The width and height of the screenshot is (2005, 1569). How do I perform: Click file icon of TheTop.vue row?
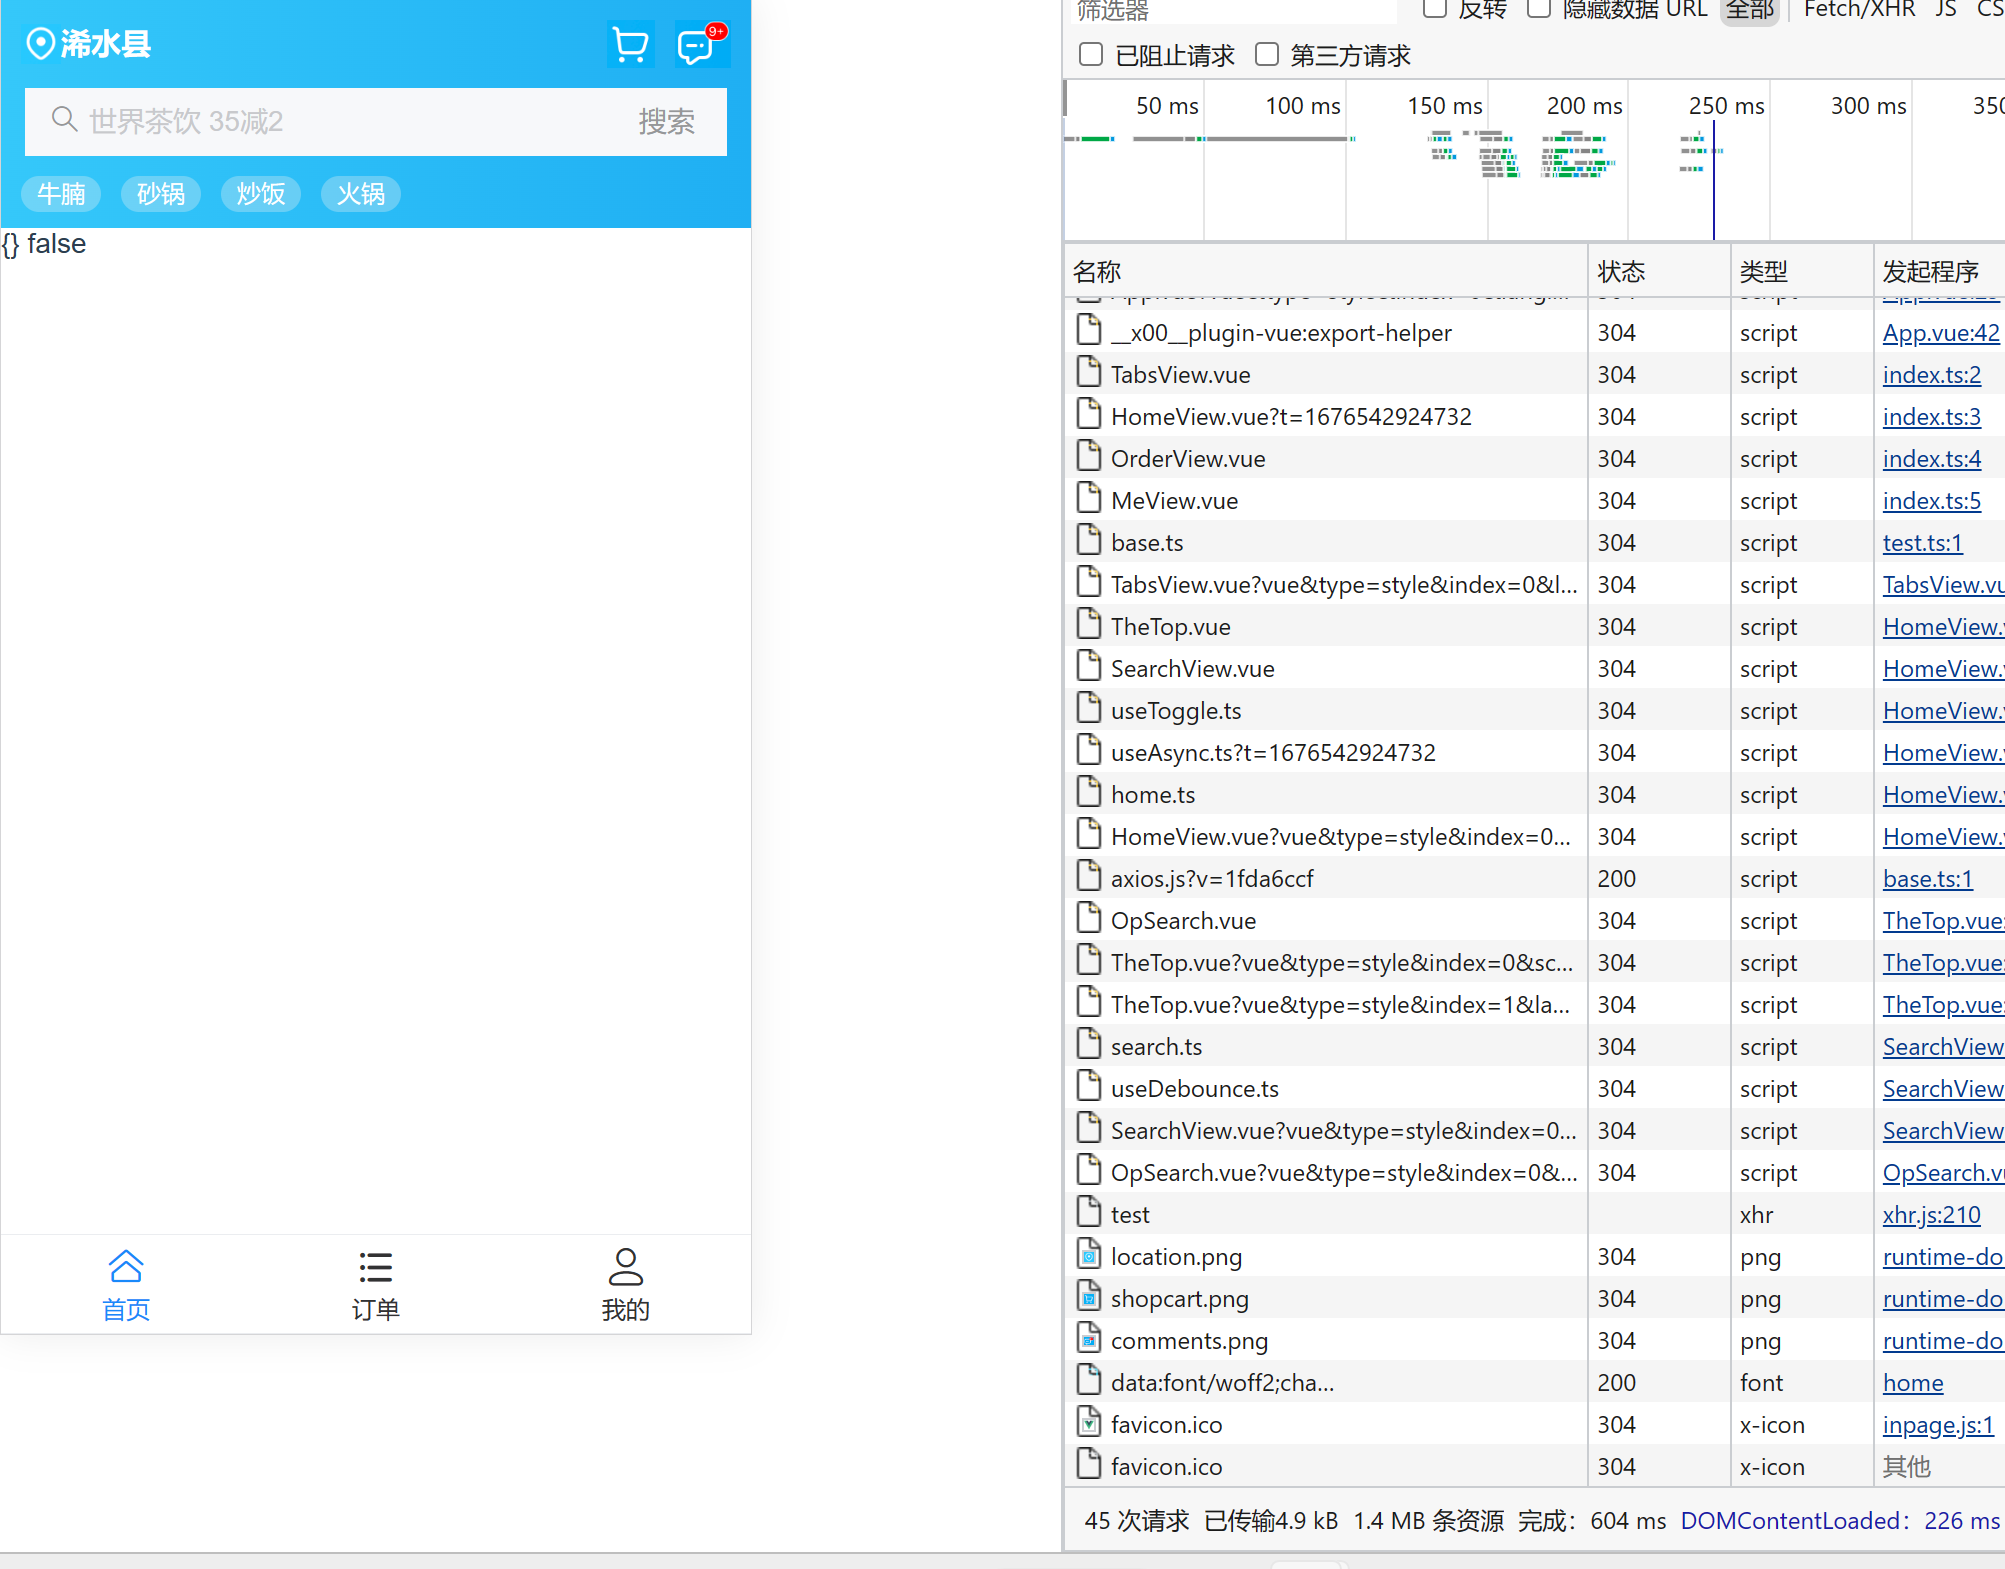coord(1089,624)
